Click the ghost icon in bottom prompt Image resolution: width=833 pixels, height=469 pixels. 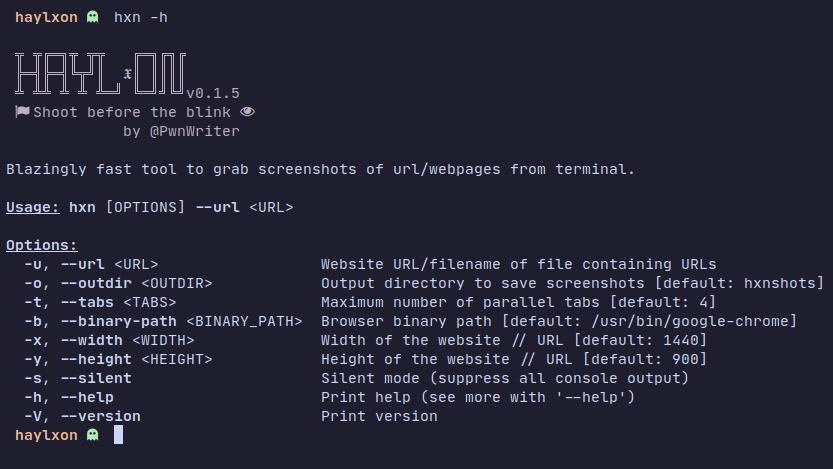click(93, 435)
